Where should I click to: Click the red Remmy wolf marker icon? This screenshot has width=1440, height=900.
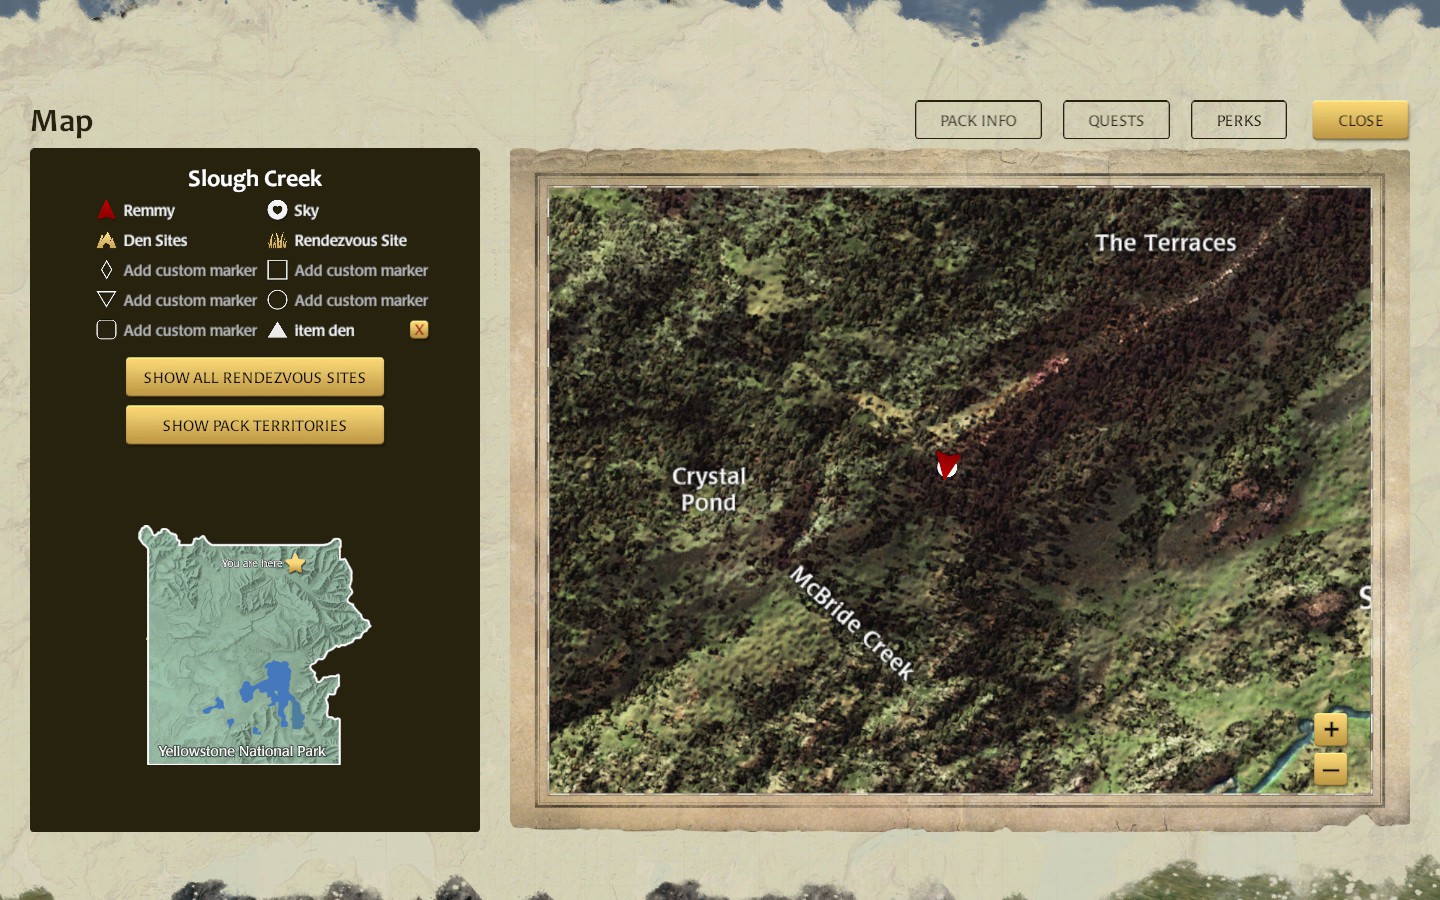pyautogui.click(x=106, y=210)
